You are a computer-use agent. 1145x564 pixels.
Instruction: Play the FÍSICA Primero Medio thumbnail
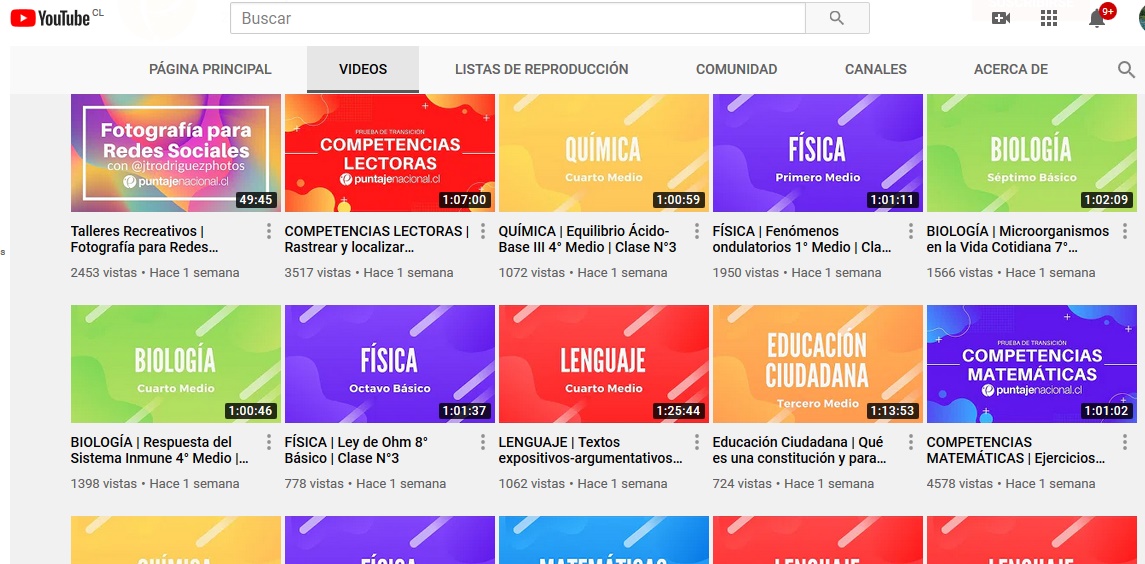coord(817,153)
